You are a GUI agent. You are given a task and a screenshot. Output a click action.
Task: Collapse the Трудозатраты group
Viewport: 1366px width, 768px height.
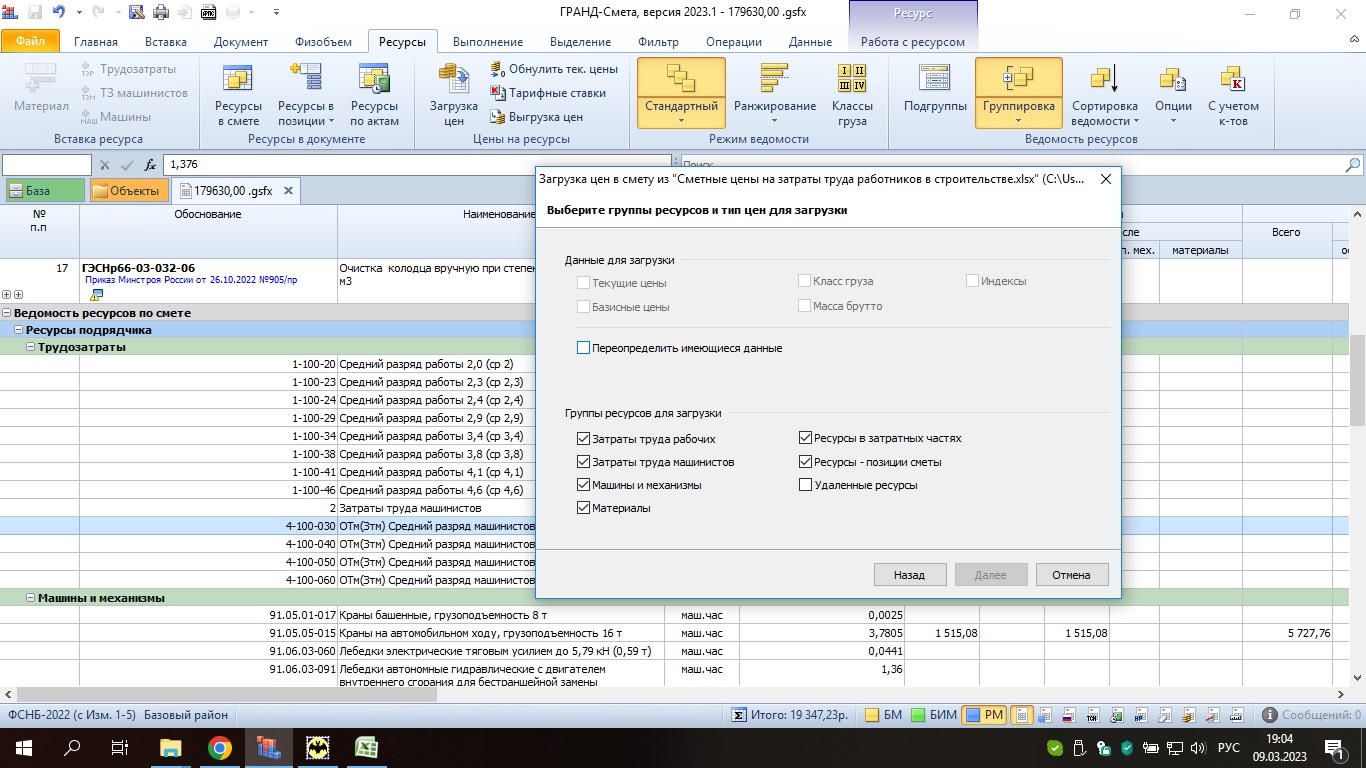pyautogui.click(x=31, y=347)
